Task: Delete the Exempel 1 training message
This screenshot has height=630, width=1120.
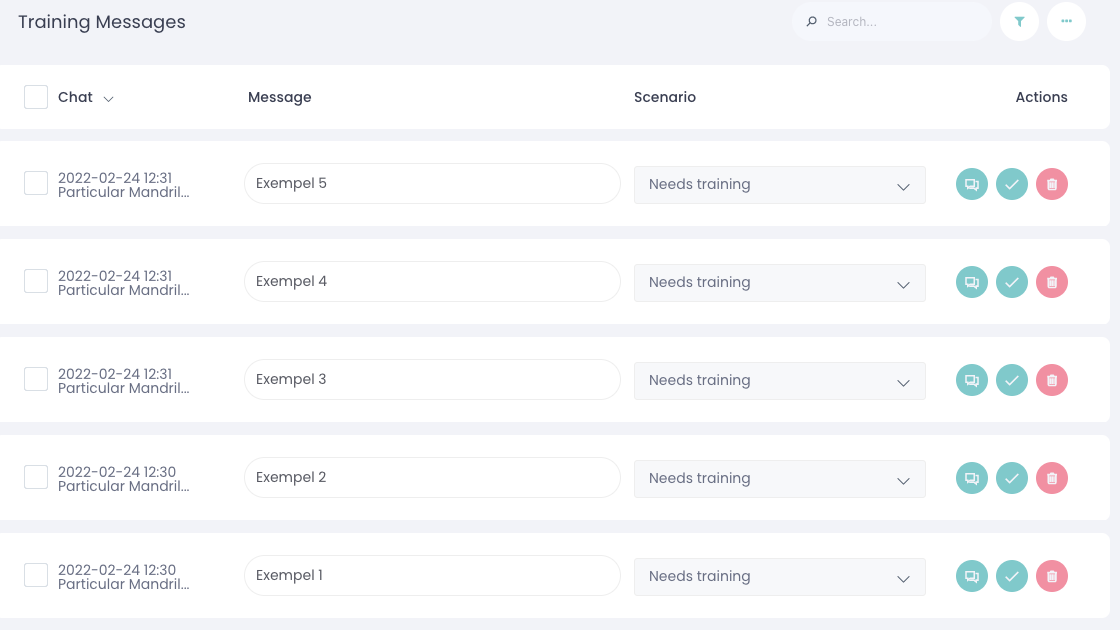Action: pos(1052,576)
